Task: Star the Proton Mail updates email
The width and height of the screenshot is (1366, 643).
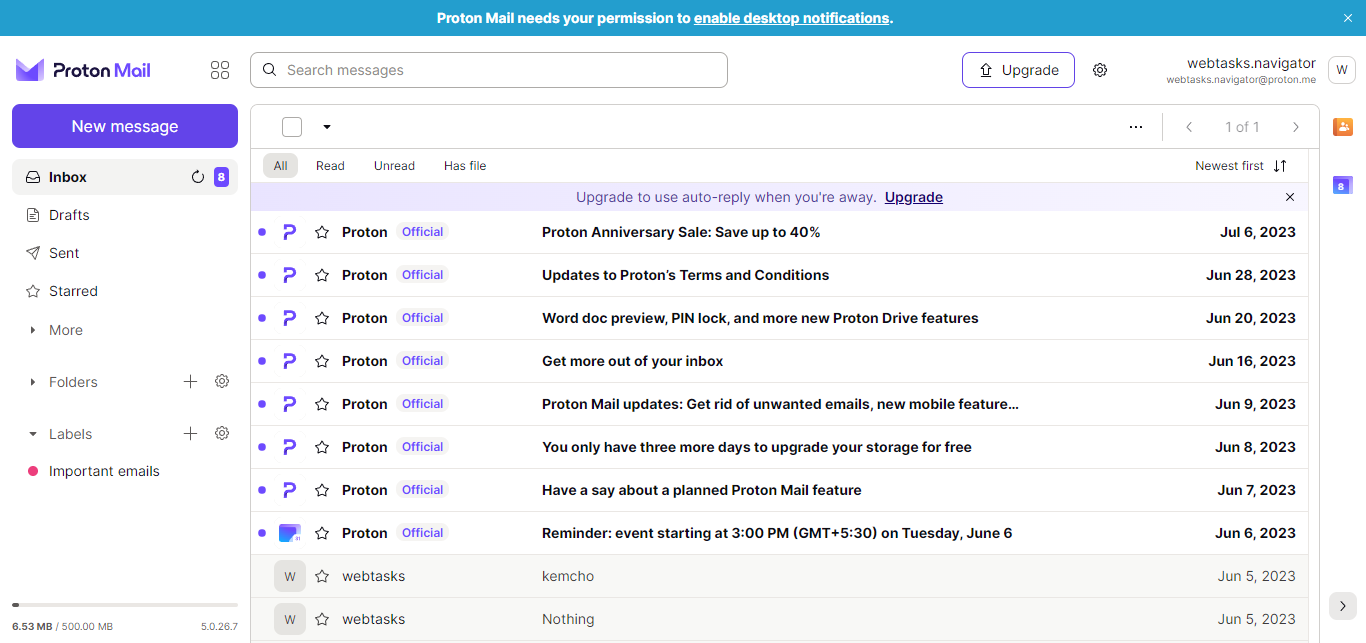Action: point(322,404)
